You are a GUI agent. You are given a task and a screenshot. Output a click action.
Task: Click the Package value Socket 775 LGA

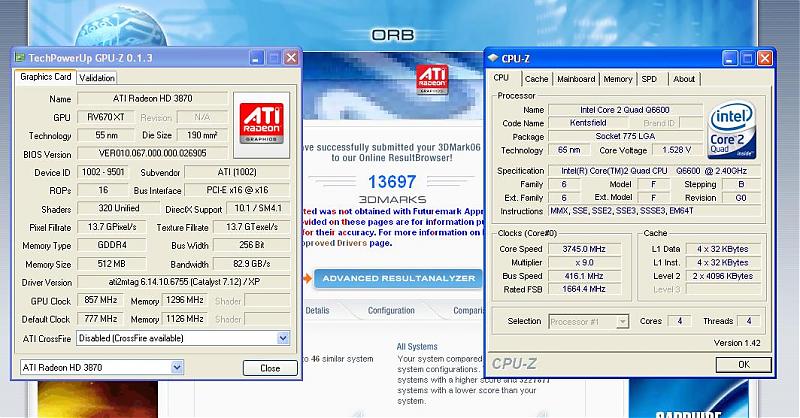[x=624, y=136]
